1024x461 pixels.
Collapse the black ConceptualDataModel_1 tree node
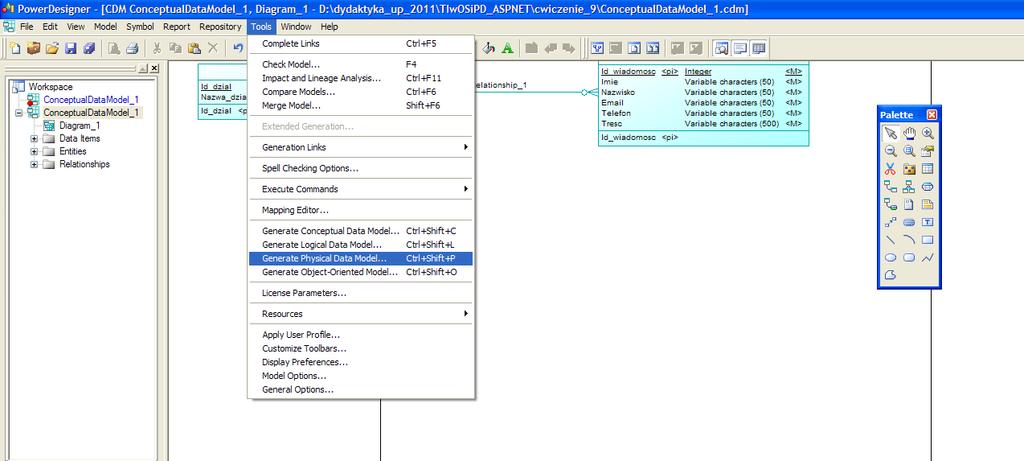pyautogui.click(x=18, y=112)
